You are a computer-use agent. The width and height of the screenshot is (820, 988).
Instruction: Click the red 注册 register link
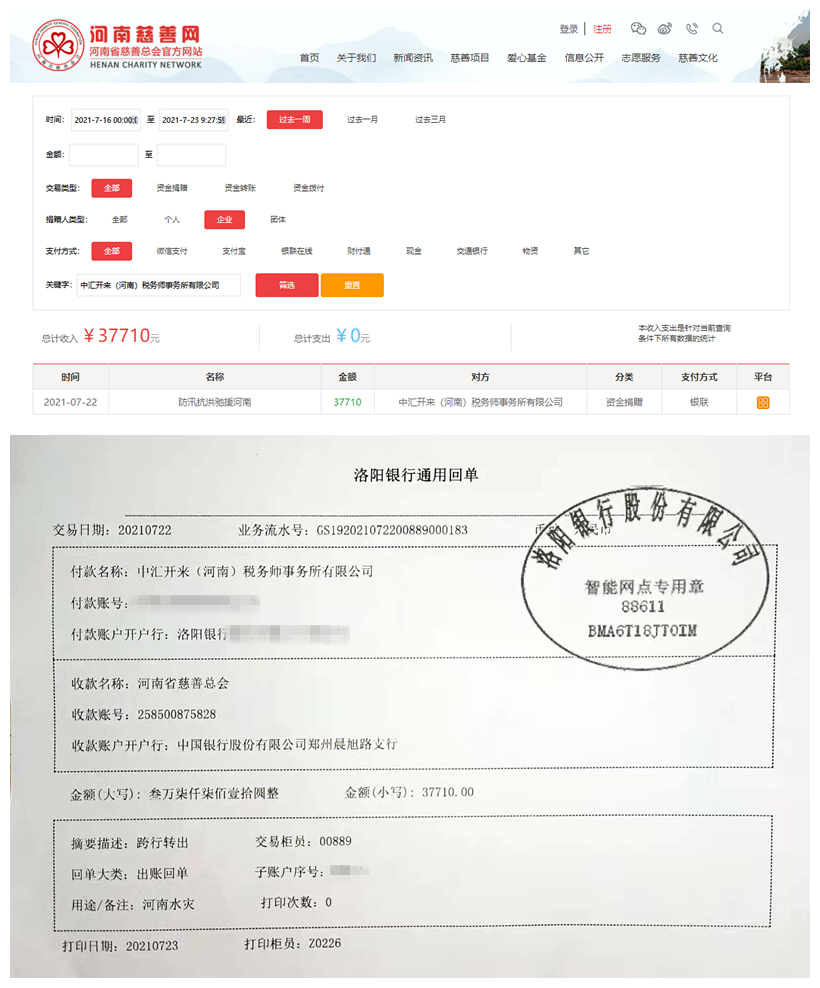(x=602, y=29)
